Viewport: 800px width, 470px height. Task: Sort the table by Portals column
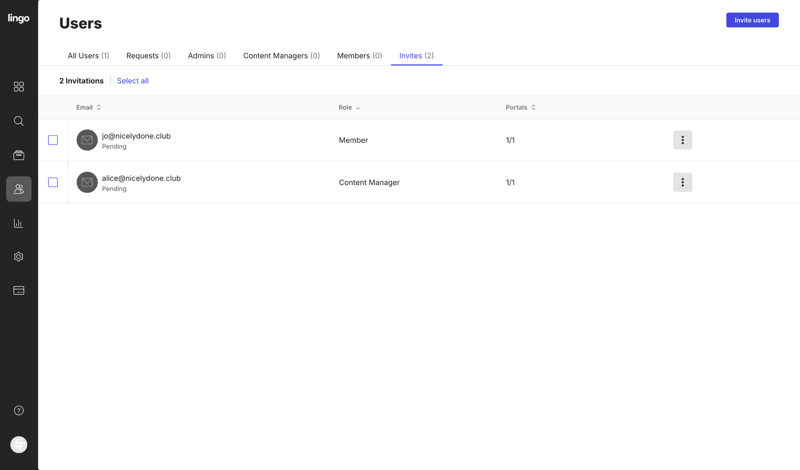(x=520, y=107)
